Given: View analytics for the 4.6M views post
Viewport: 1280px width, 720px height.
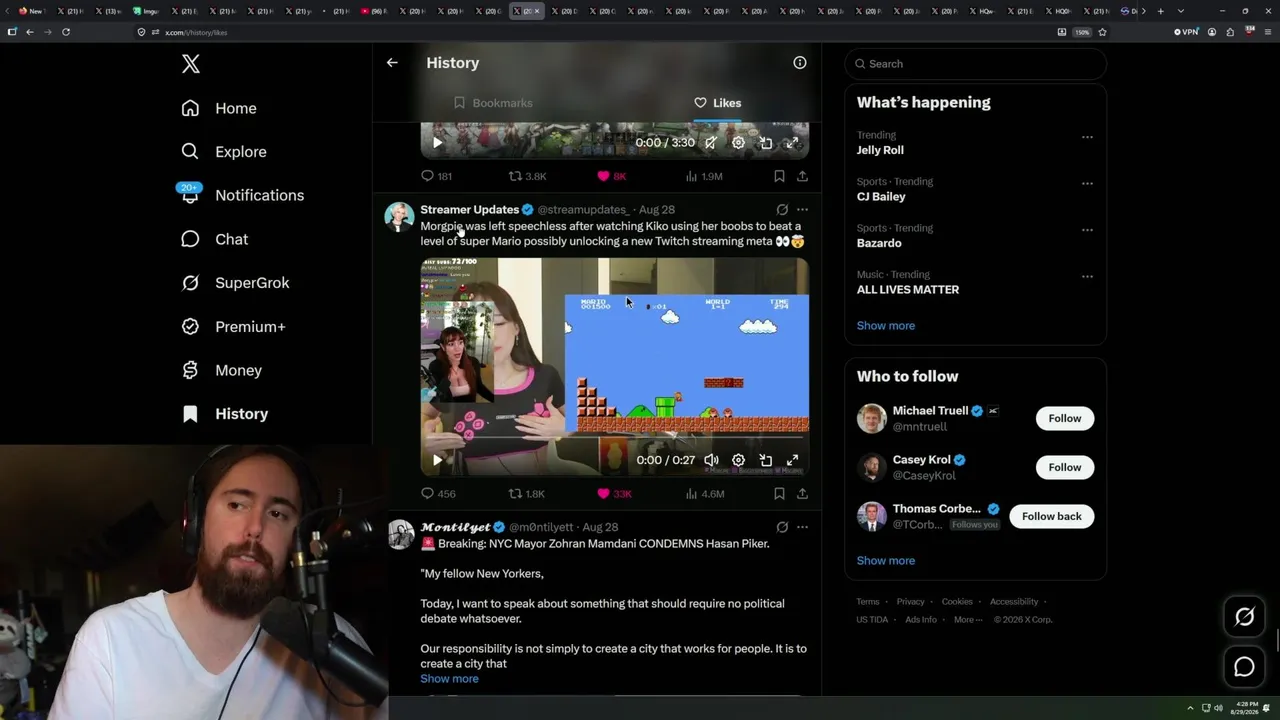Looking at the screenshot, I should [x=704, y=494].
